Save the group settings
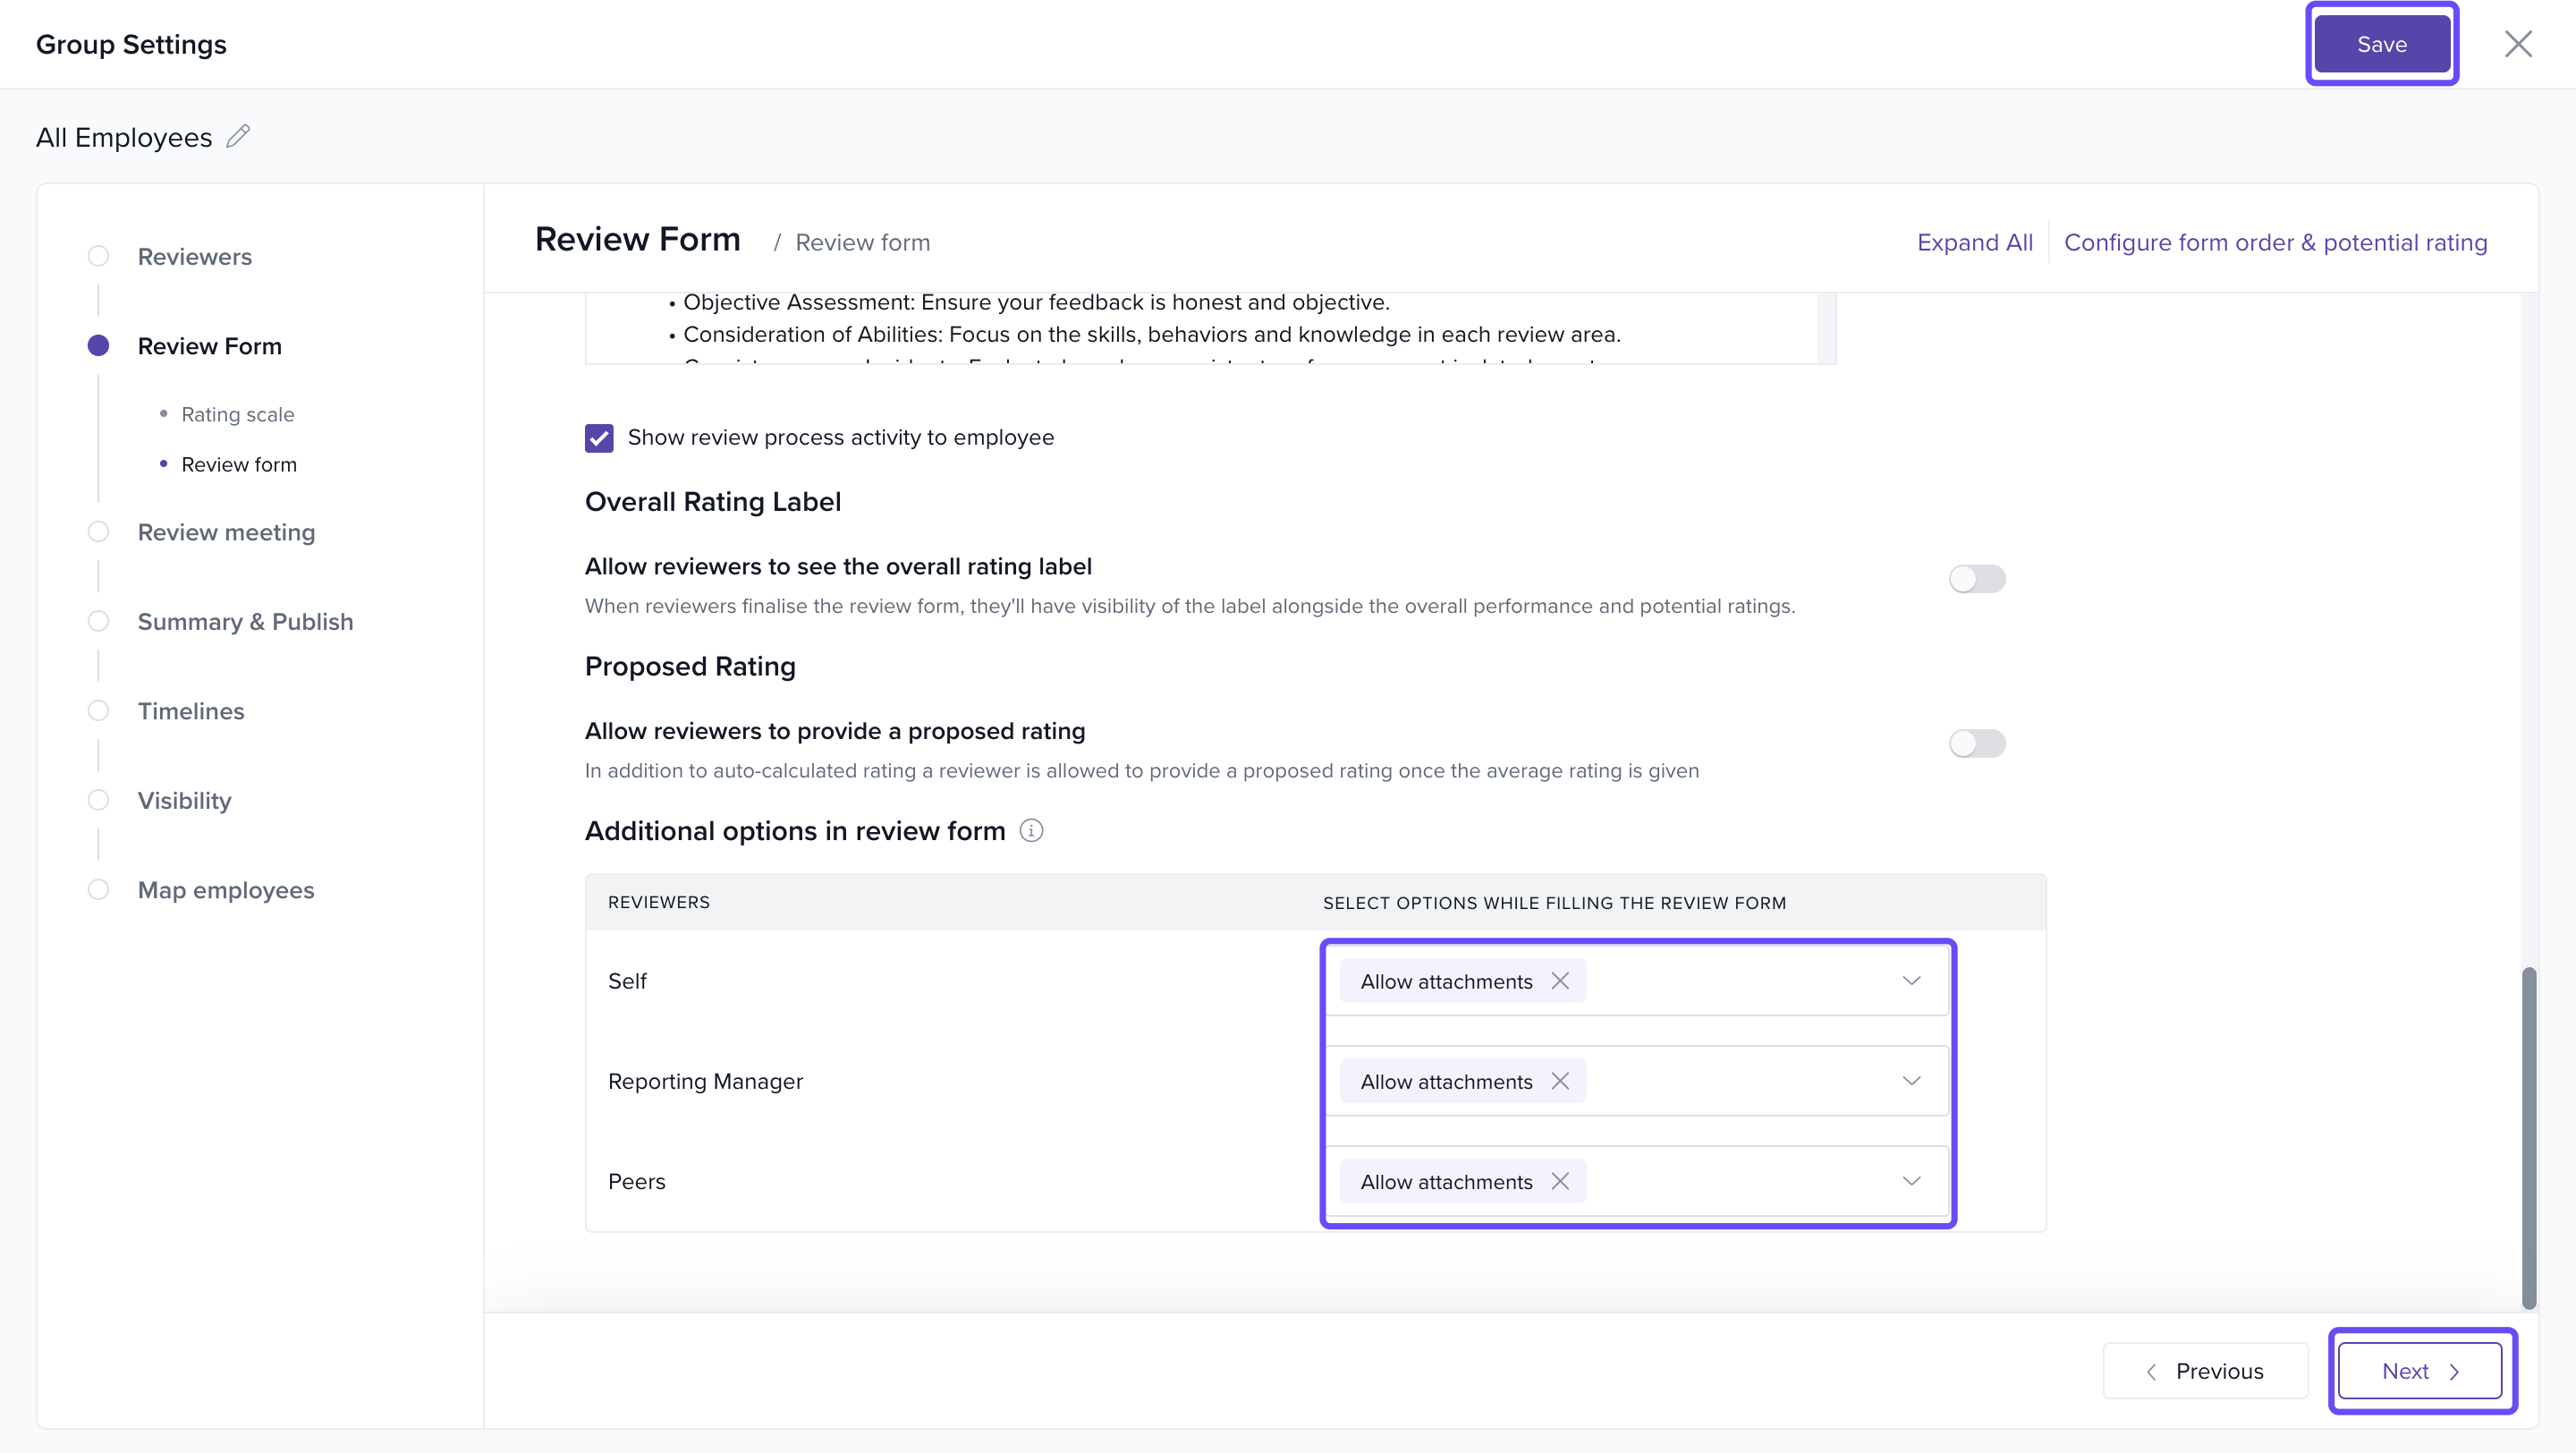Image resolution: width=2576 pixels, height=1453 pixels. click(2381, 44)
